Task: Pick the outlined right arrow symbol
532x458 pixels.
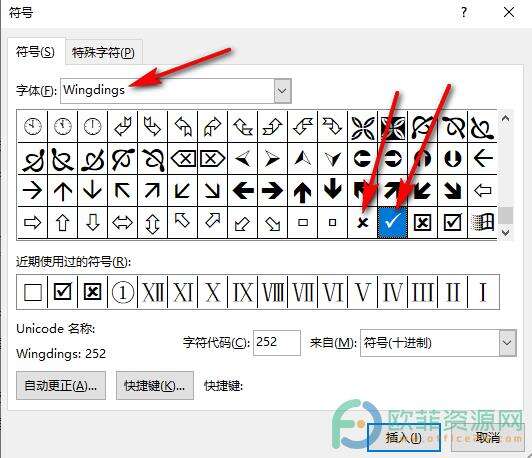Action: (33, 223)
